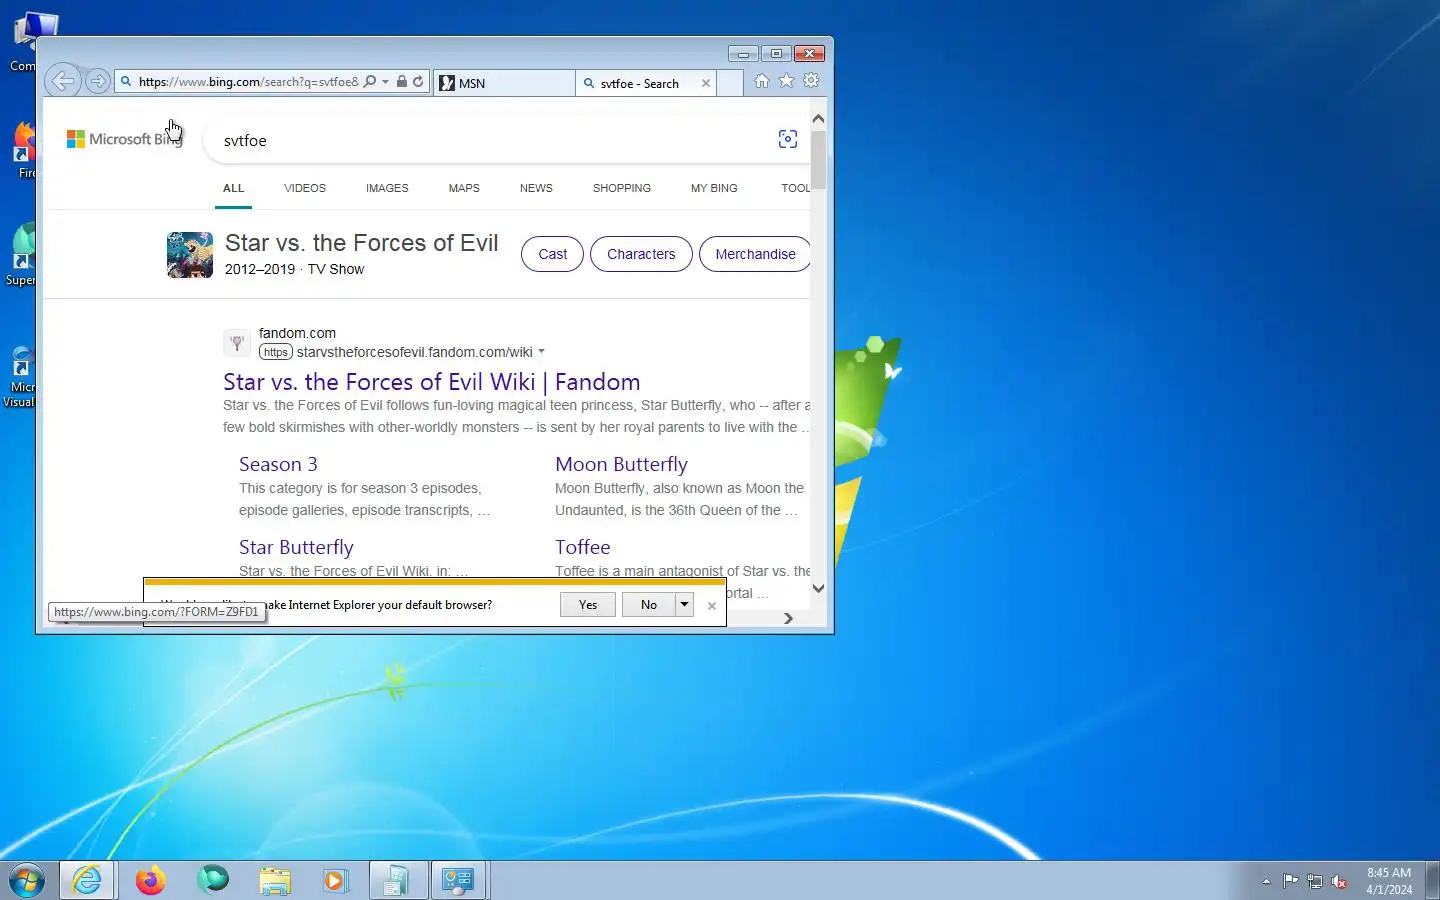Click the Action Center flag tray icon
The height and width of the screenshot is (900, 1440).
tap(1291, 881)
